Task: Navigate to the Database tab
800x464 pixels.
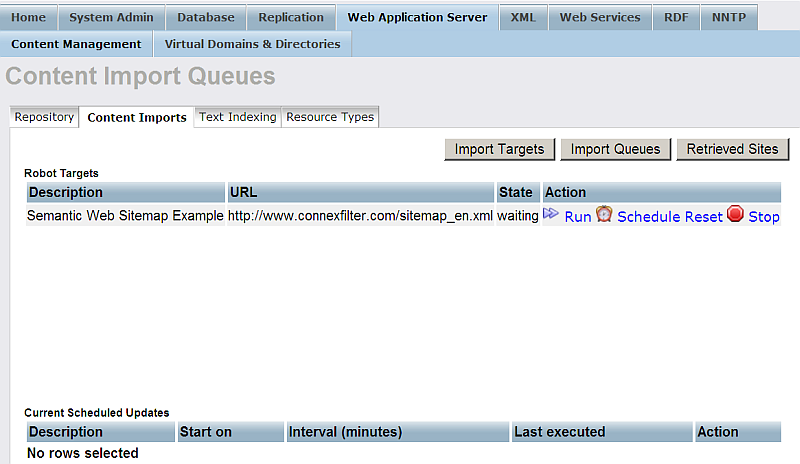Action: pyautogui.click(x=206, y=17)
